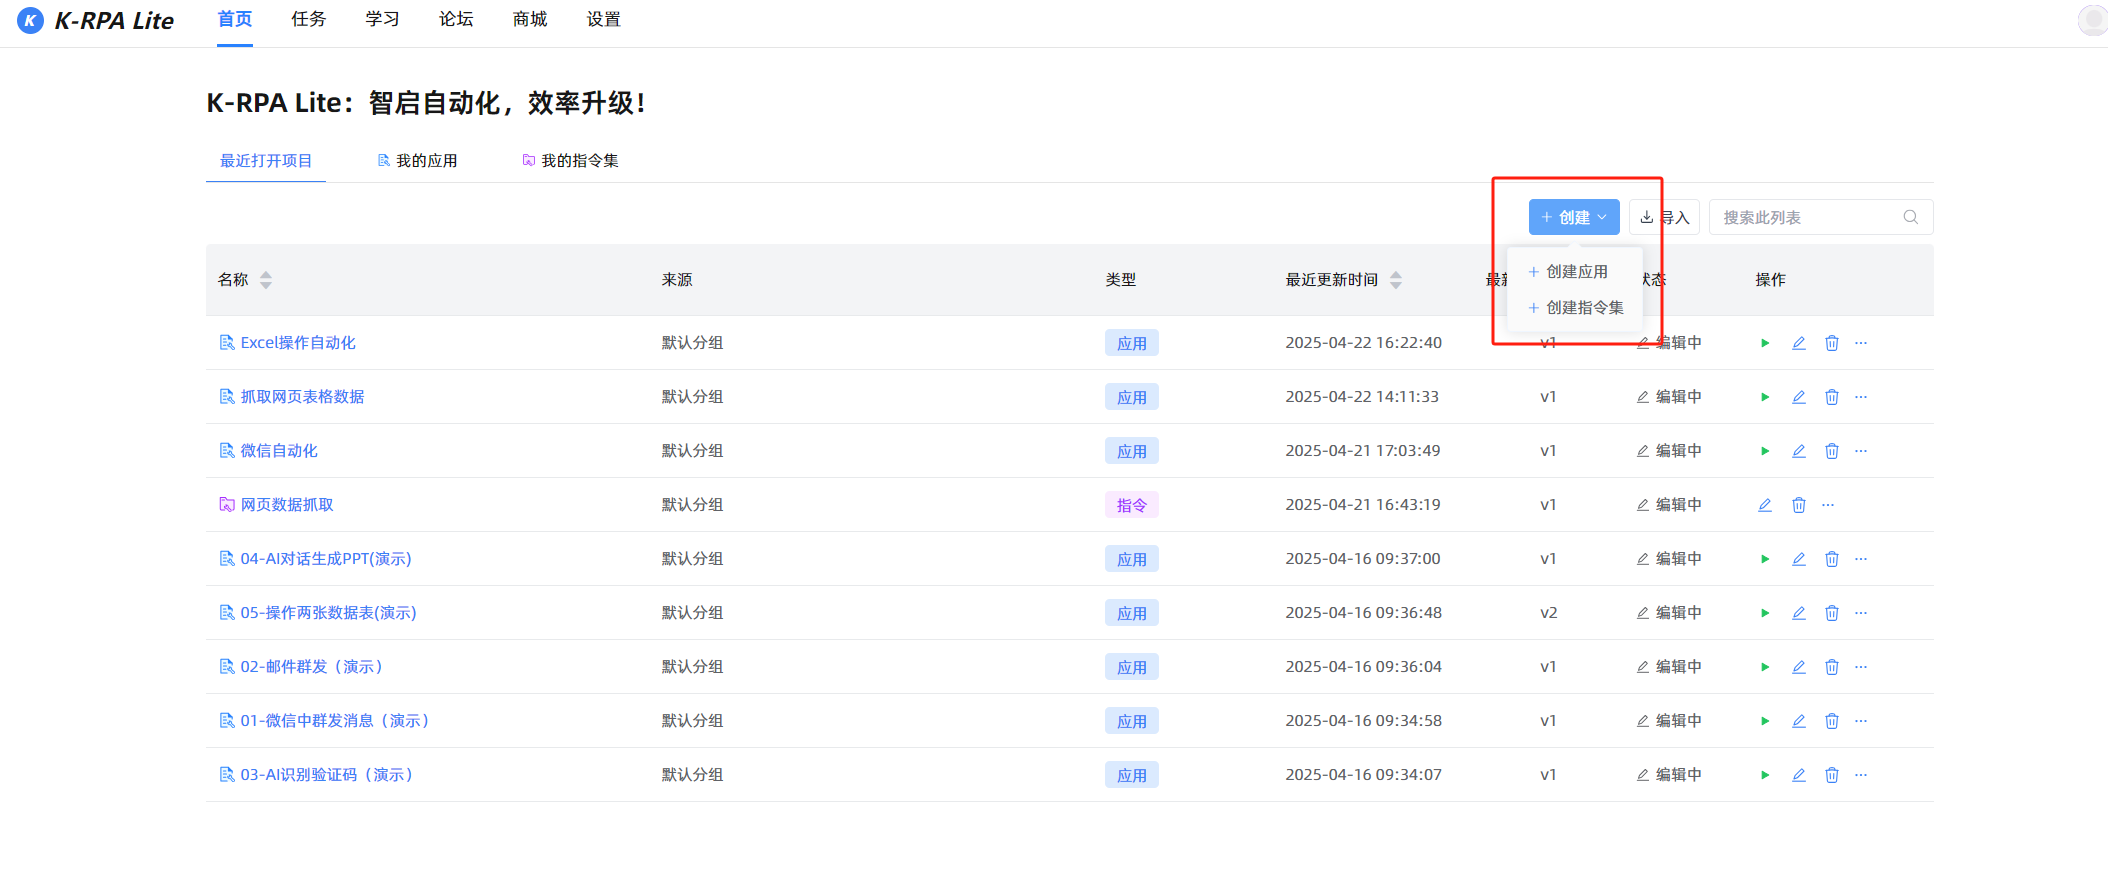
Task: Open more options for 03-AI识别验证码（演示）
Action: click(1861, 775)
